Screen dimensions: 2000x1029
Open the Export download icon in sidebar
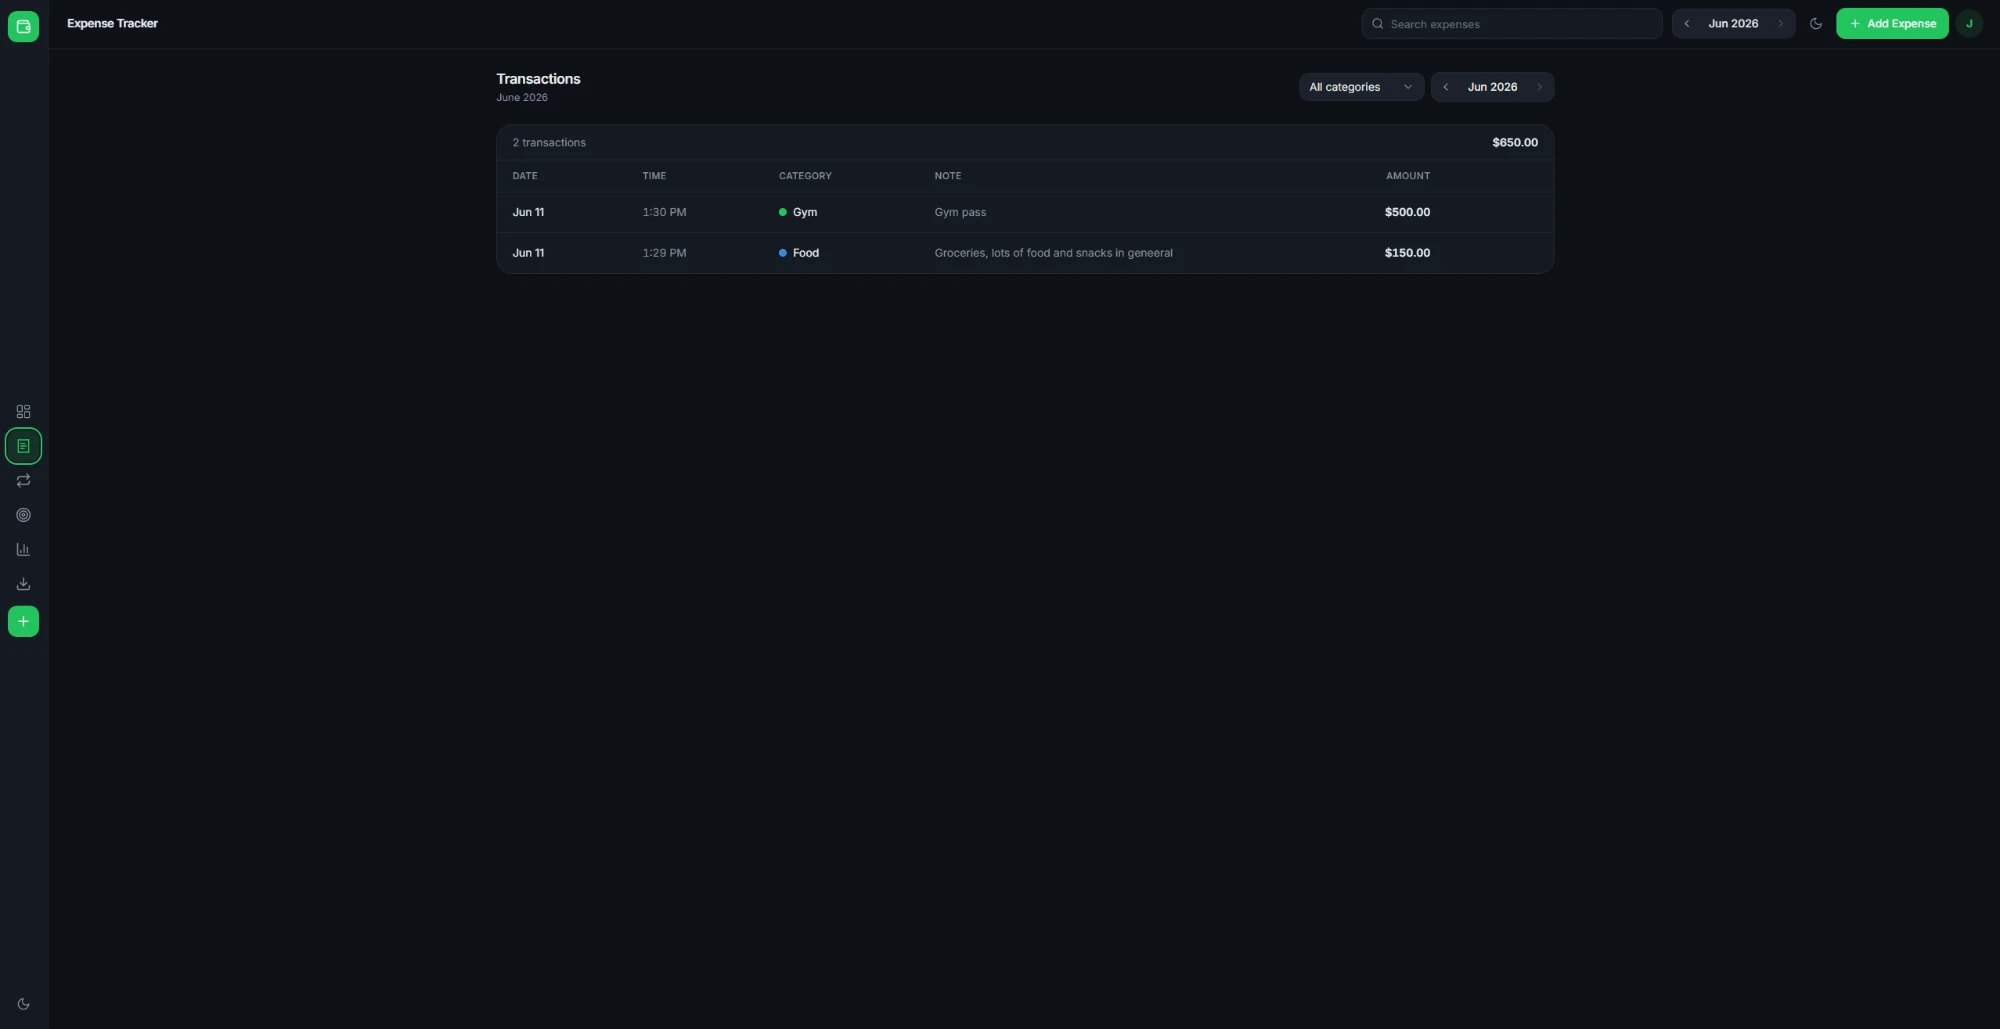point(23,584)
